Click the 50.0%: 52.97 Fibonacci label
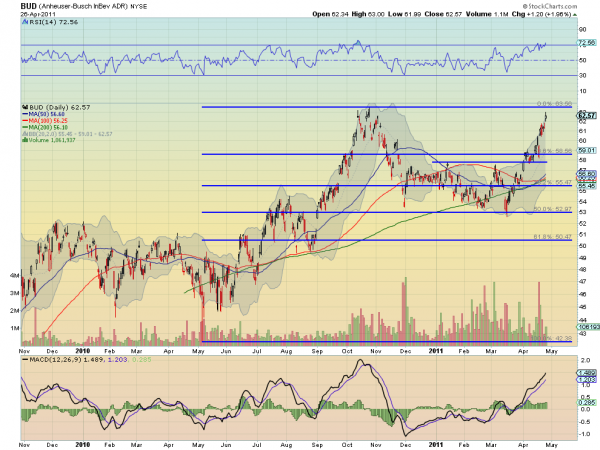 coord(553,209)
